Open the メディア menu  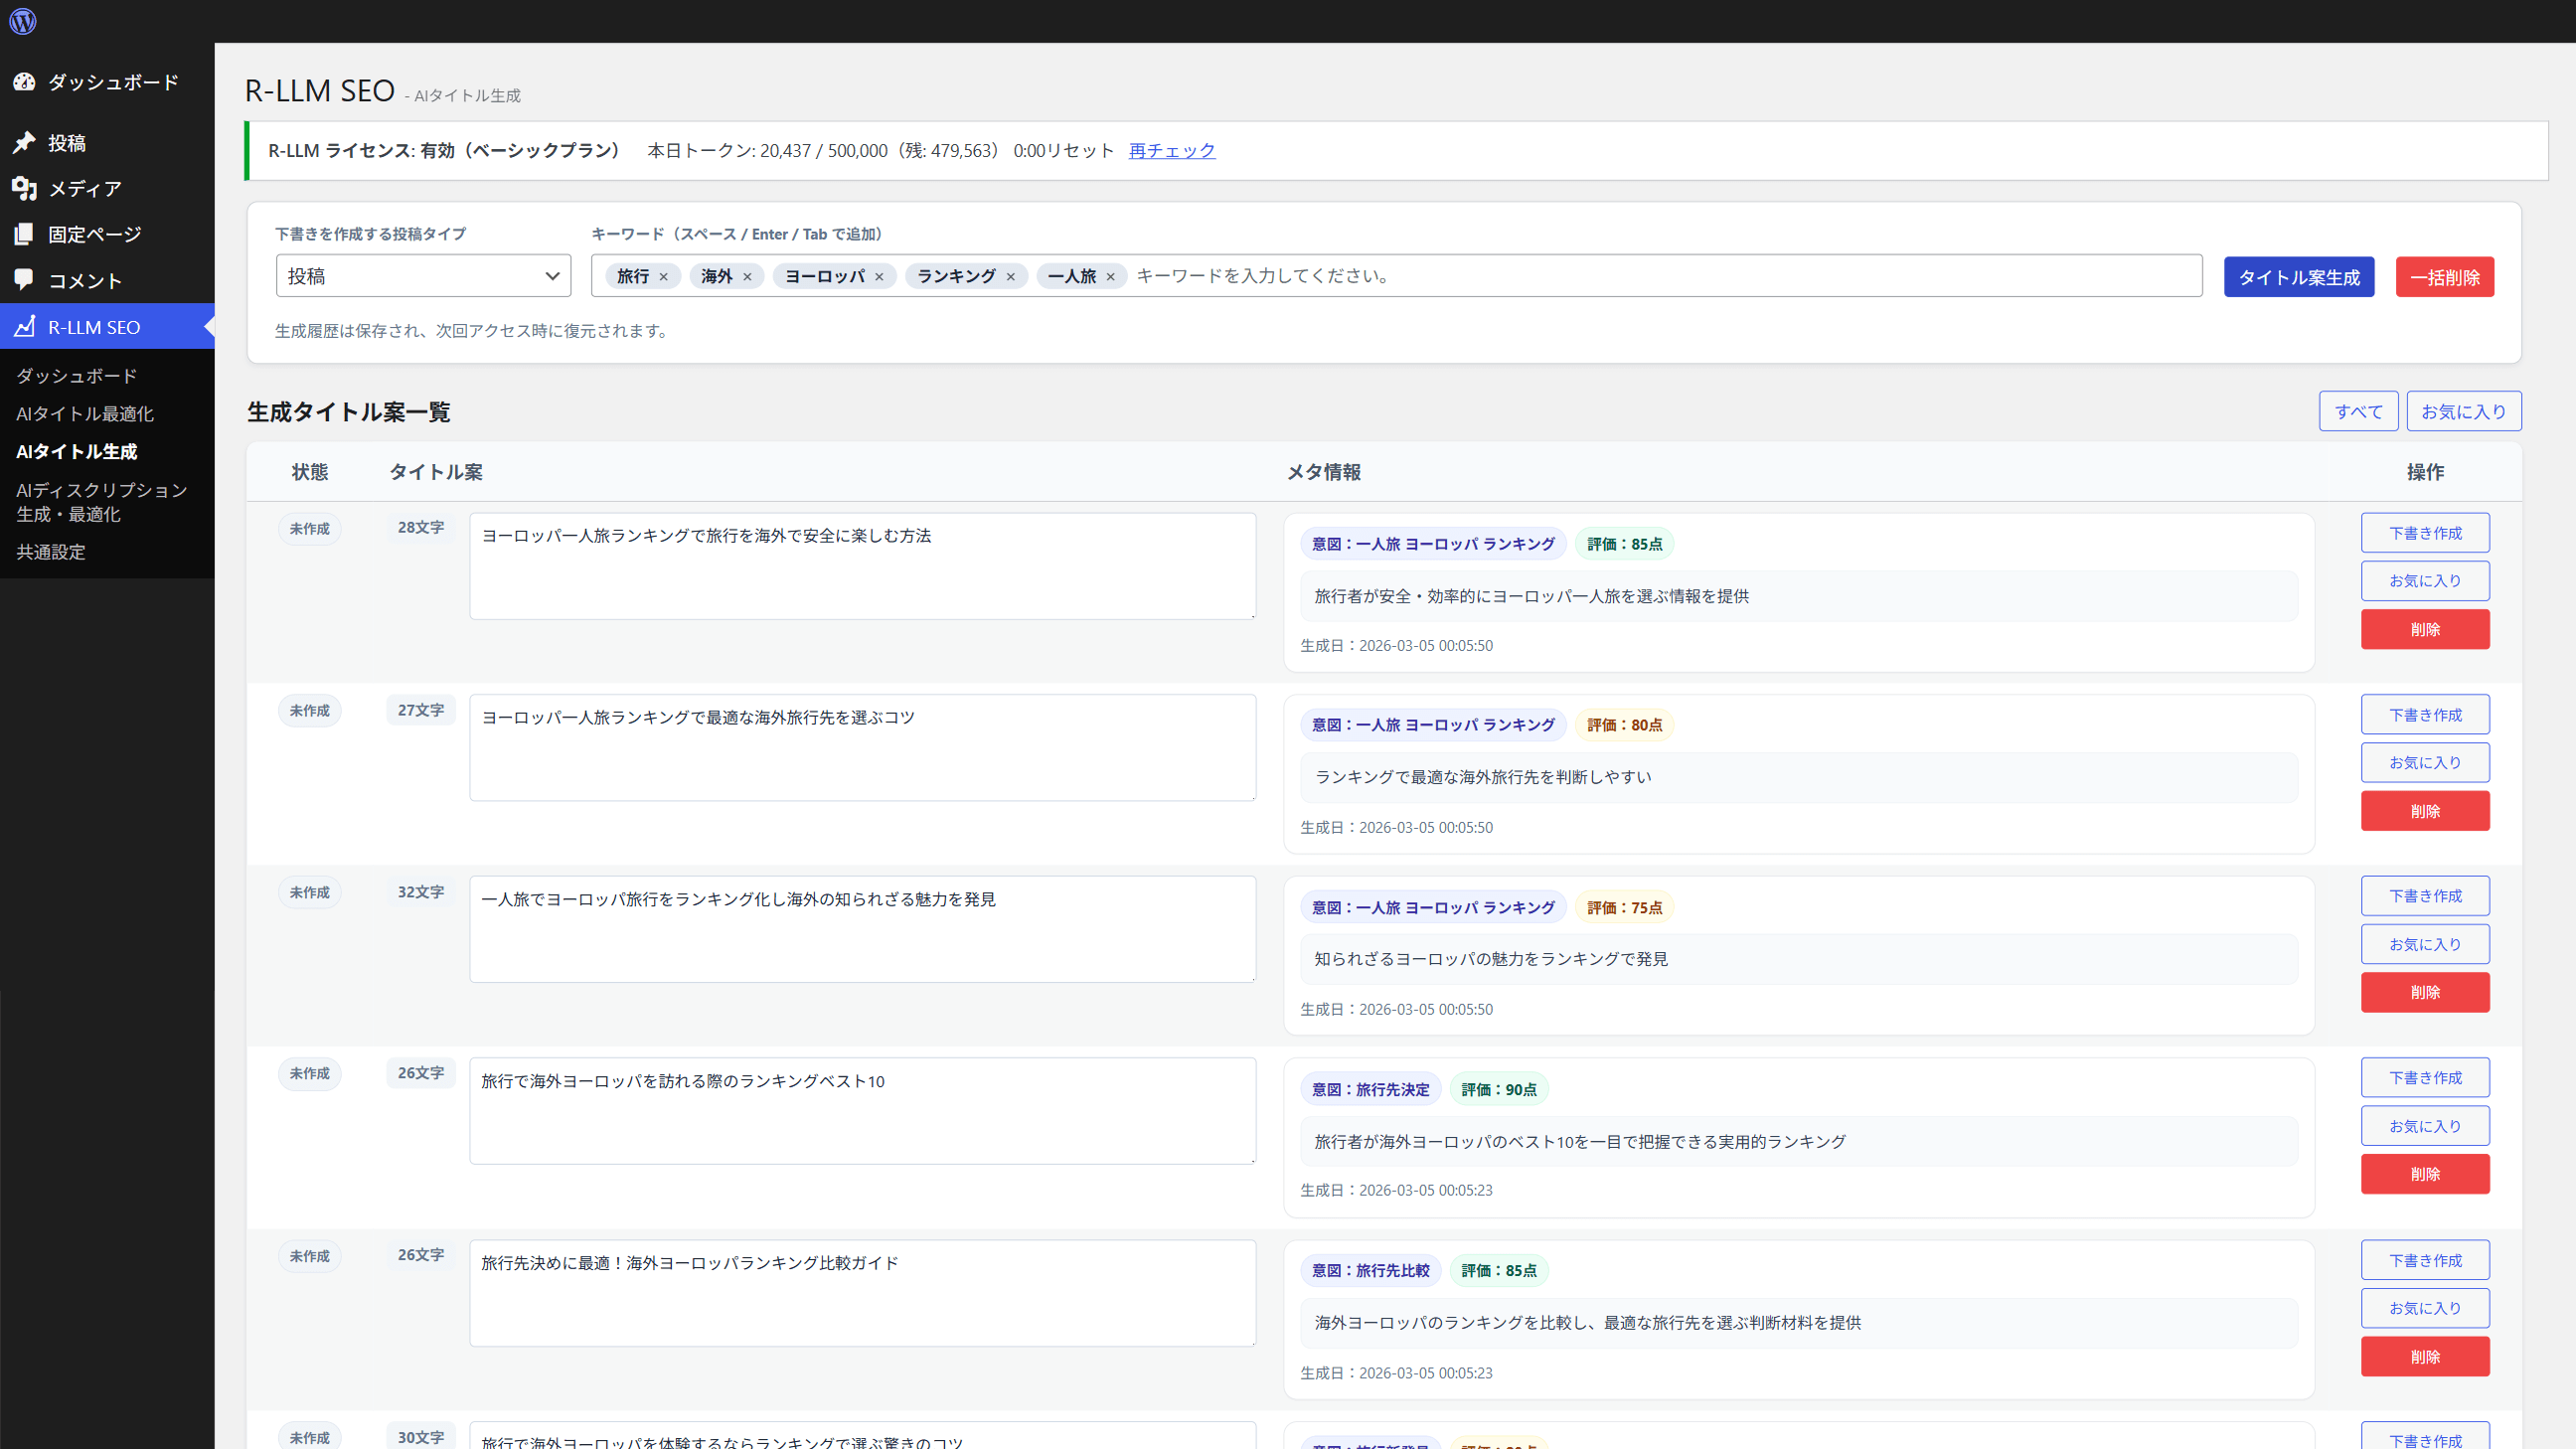point(107,189)
